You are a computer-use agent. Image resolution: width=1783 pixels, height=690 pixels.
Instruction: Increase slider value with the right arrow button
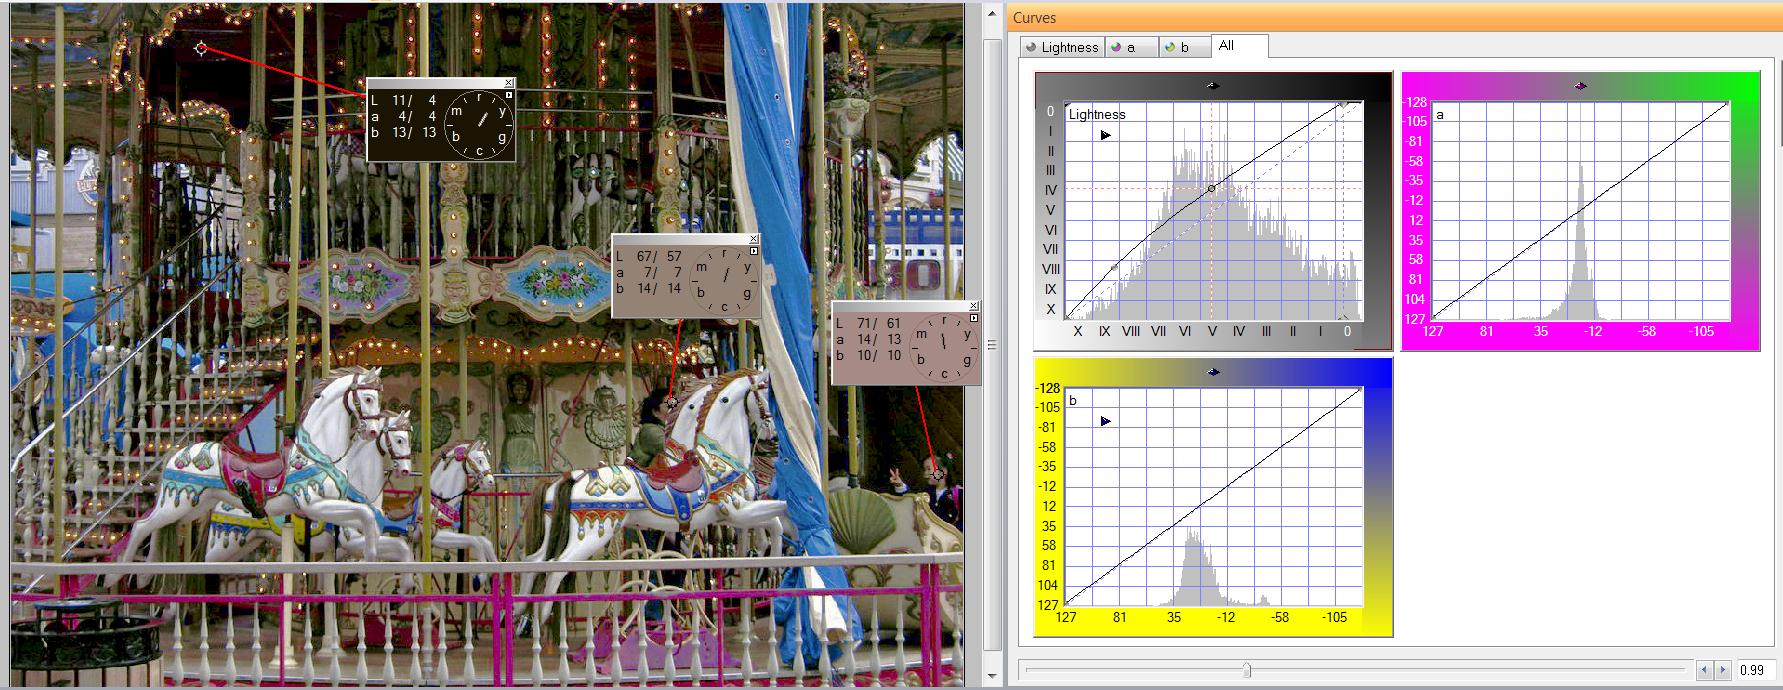[1723, 670]
